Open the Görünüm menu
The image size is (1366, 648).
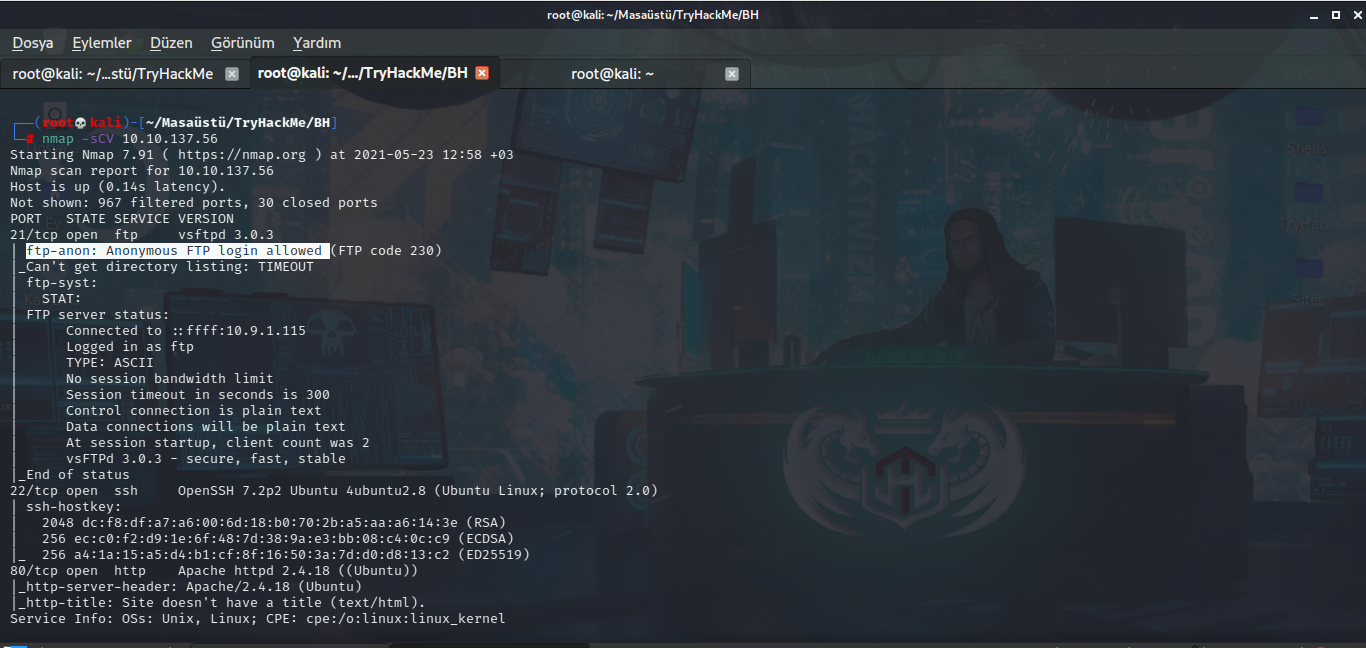tap(242, 43)
